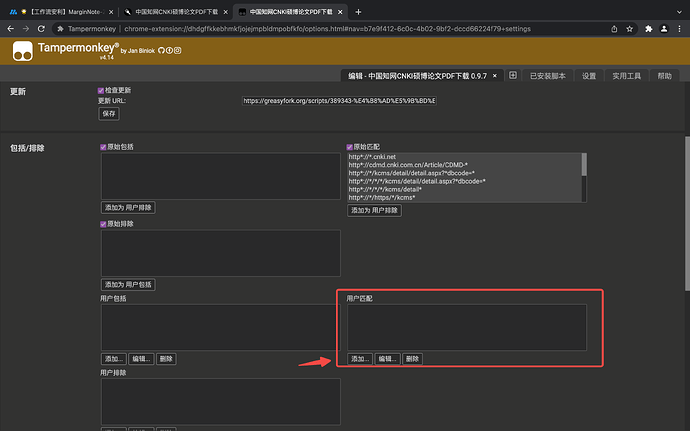Reload the page with refresh icon

point(41,29)
